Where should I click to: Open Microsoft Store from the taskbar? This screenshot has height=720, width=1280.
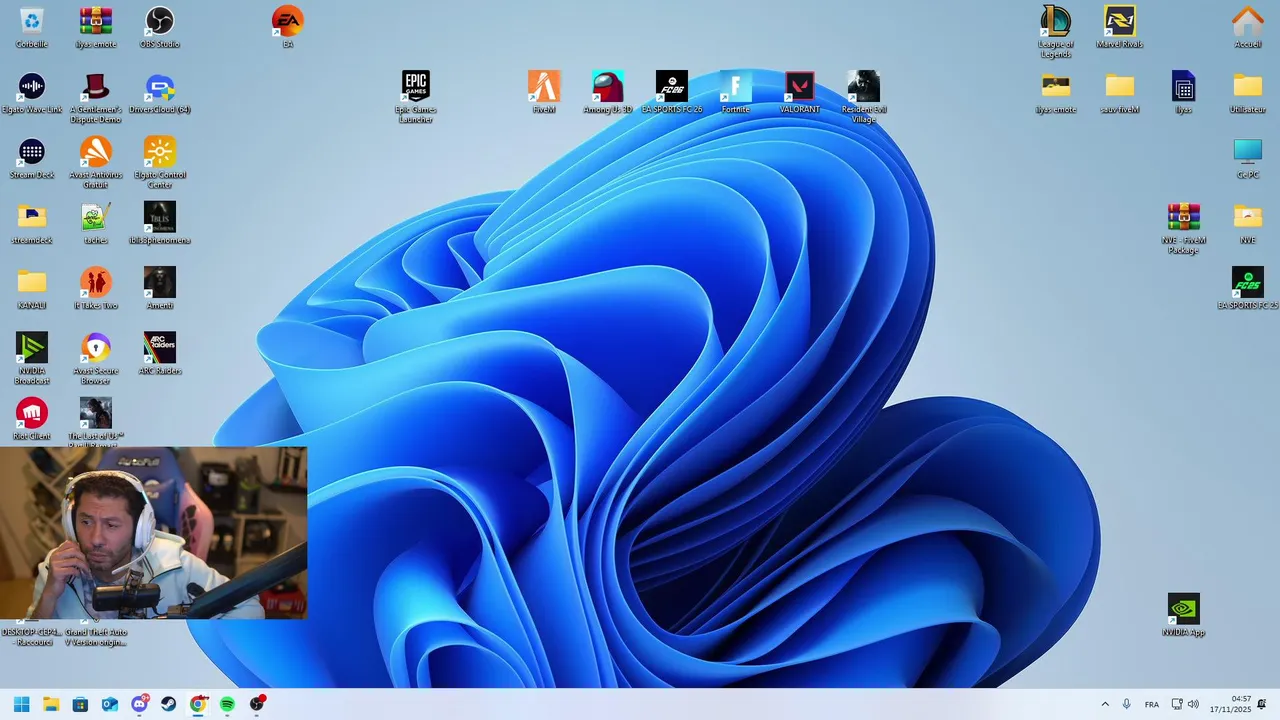[x=80, y=704]
